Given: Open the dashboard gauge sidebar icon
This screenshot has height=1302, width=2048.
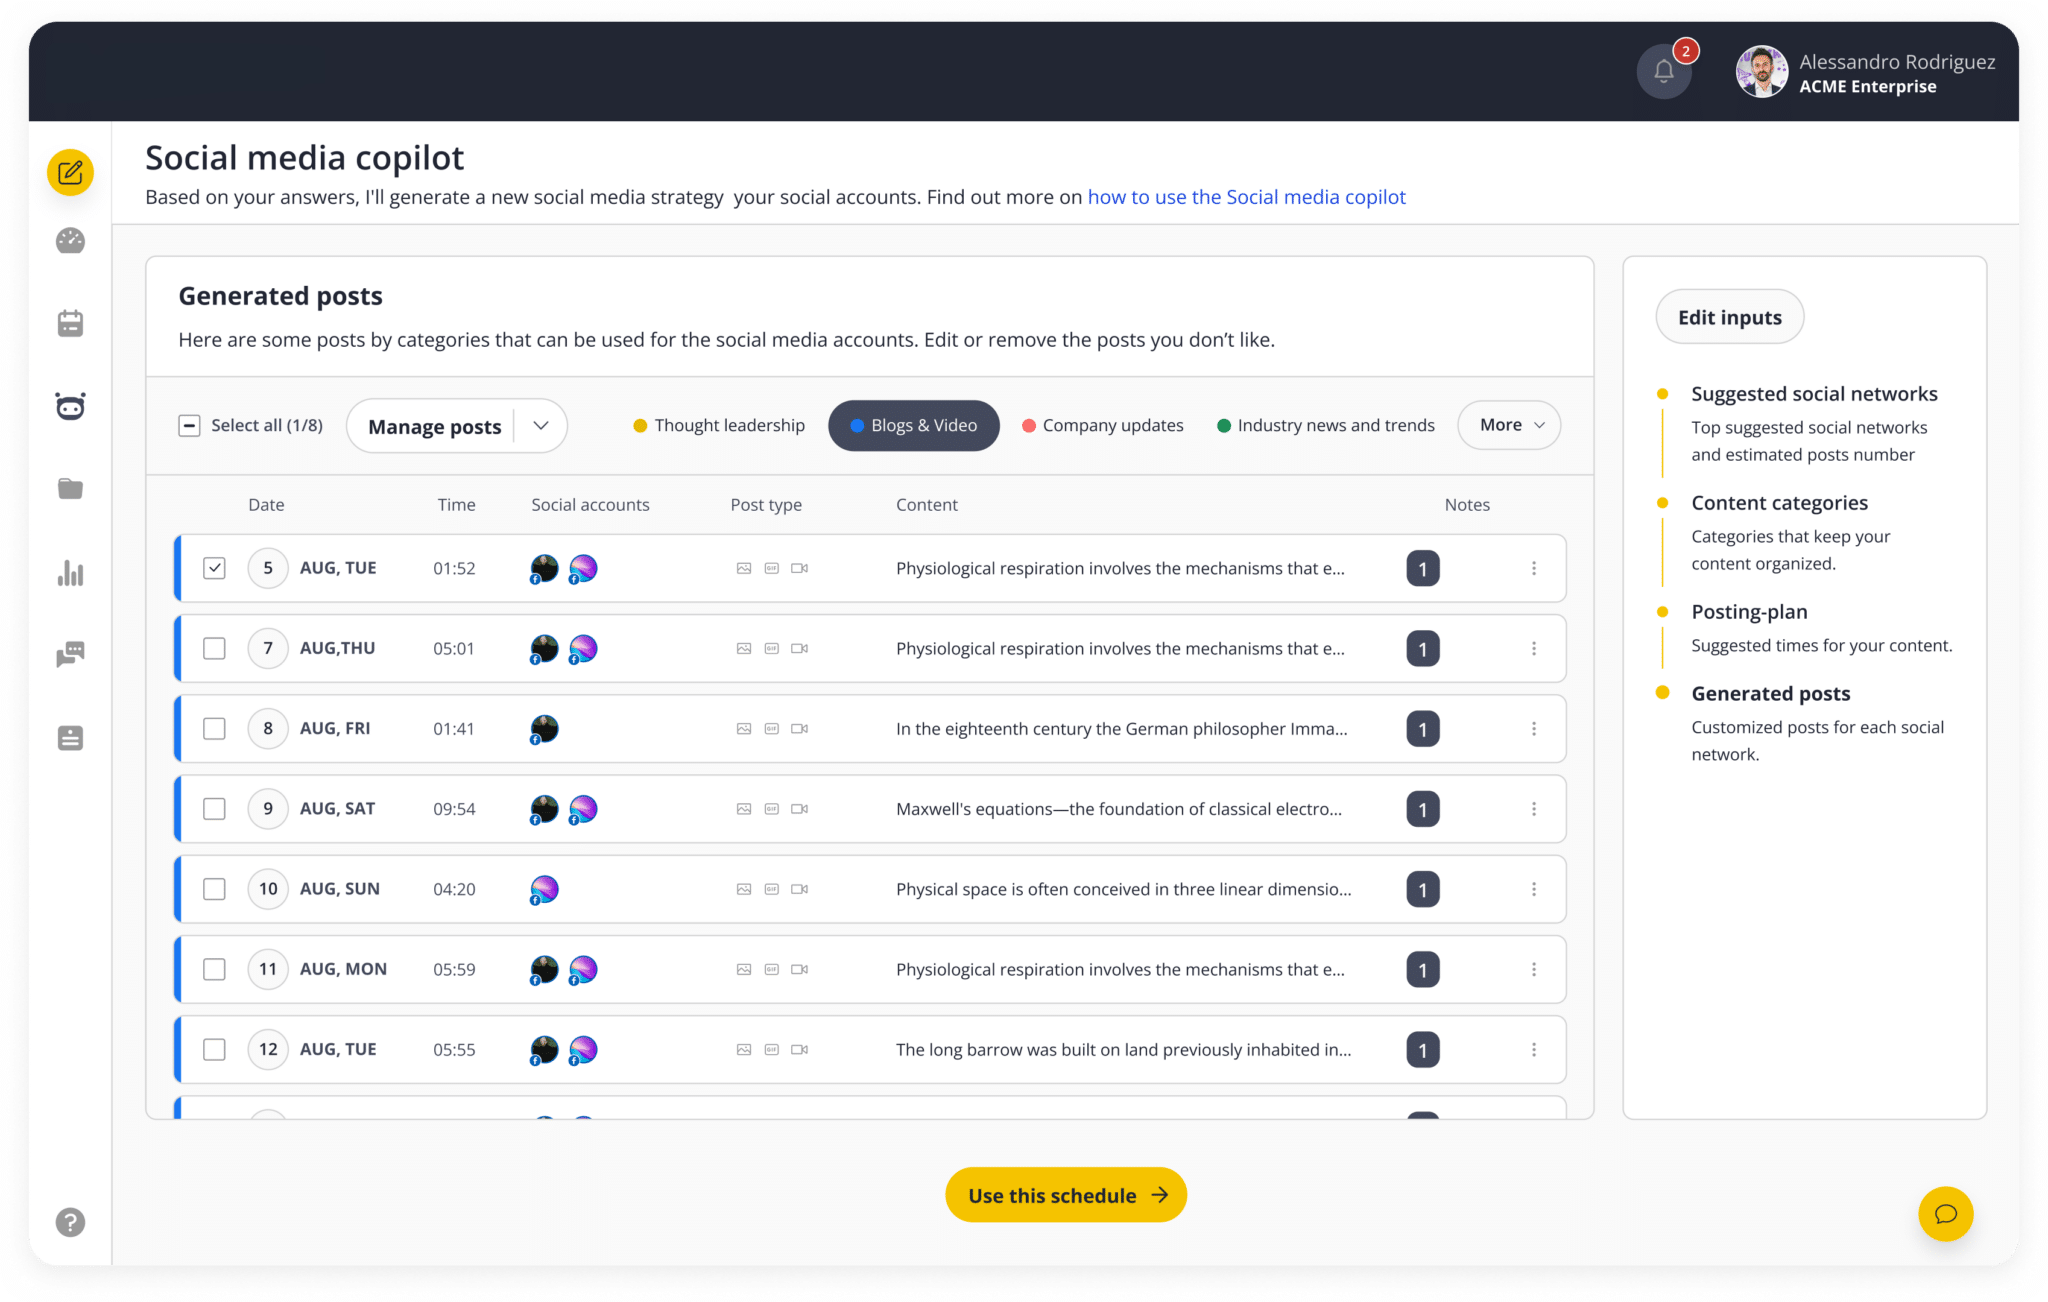Looking at the screenshot, I should [x=70, y=241].
